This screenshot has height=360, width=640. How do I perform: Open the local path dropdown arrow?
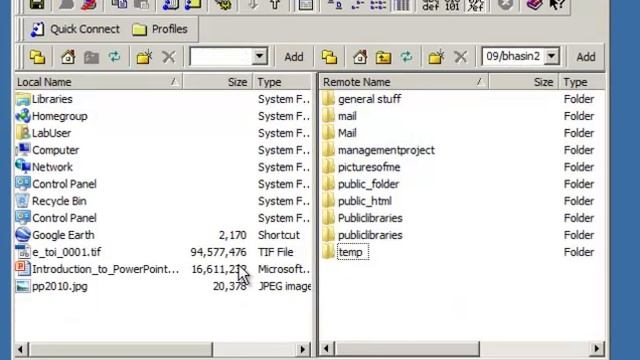point(259,56)
